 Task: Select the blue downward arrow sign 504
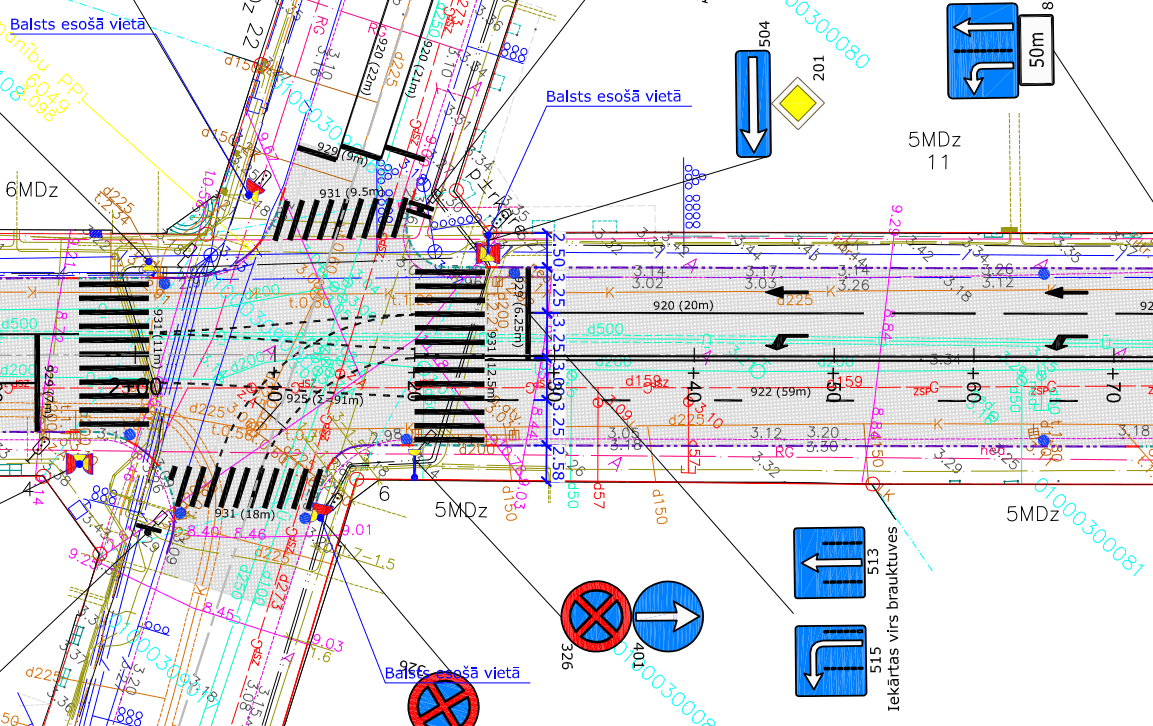[x=754, y=105]
